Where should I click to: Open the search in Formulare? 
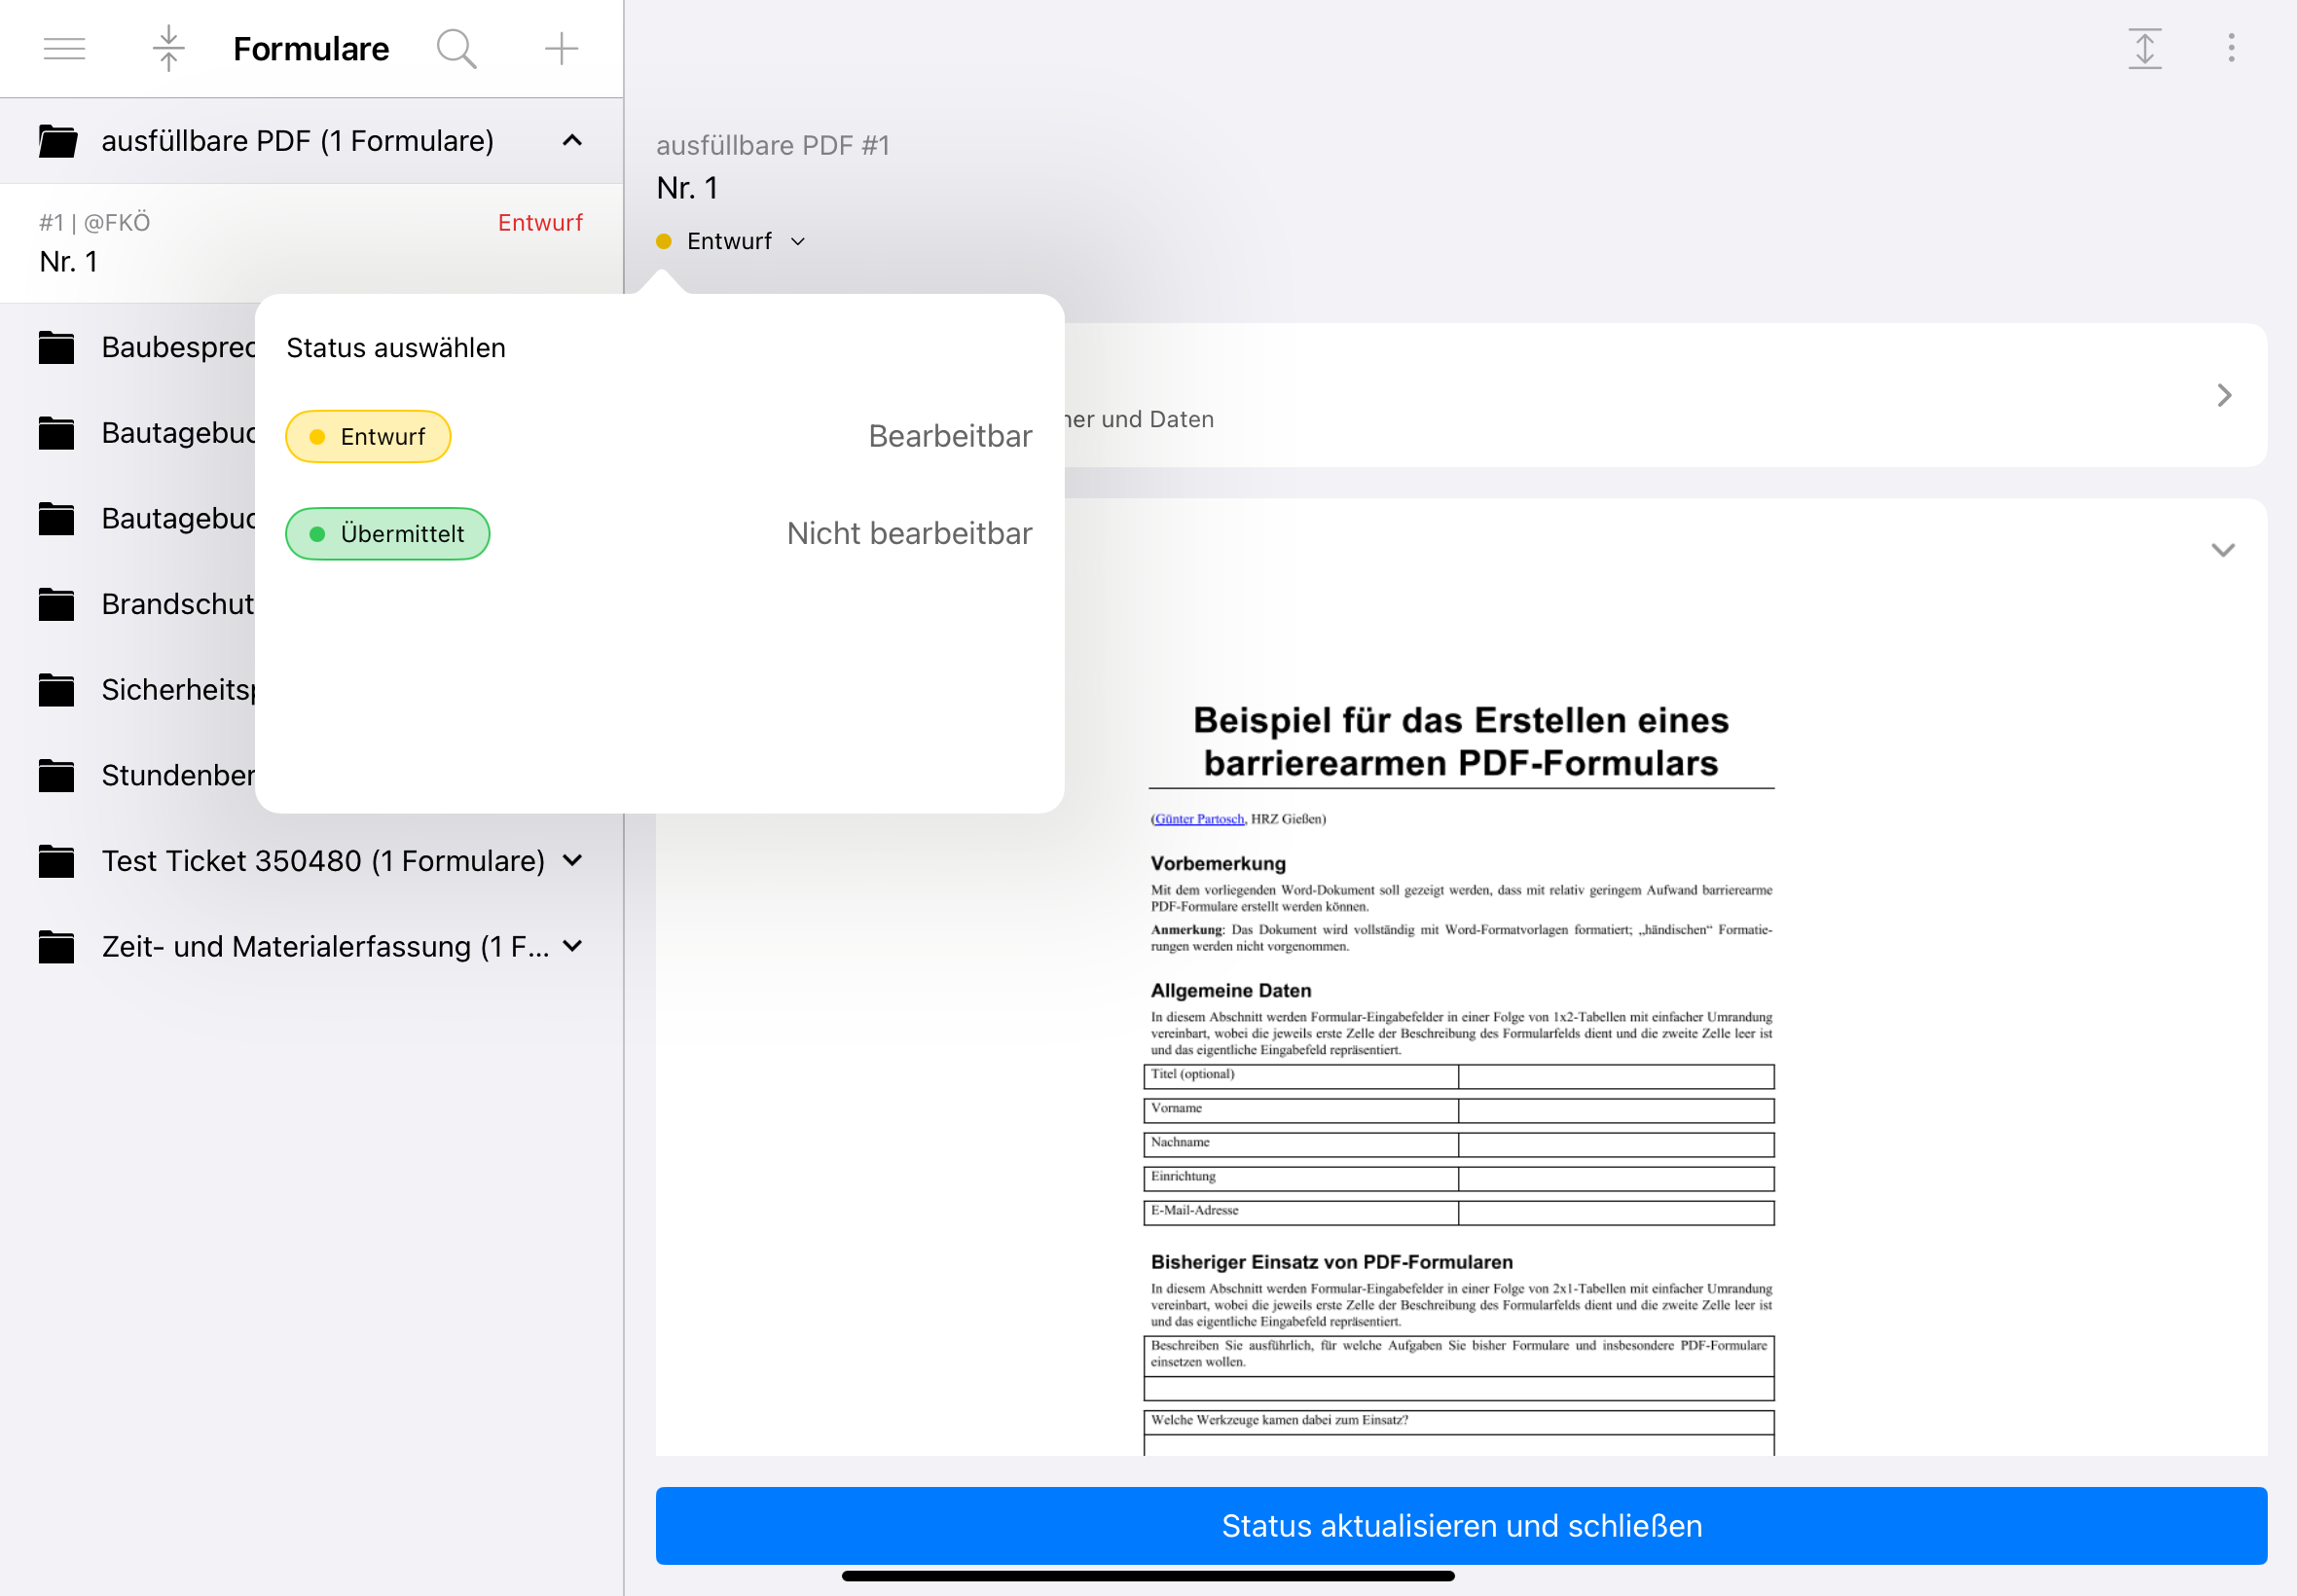456,48
